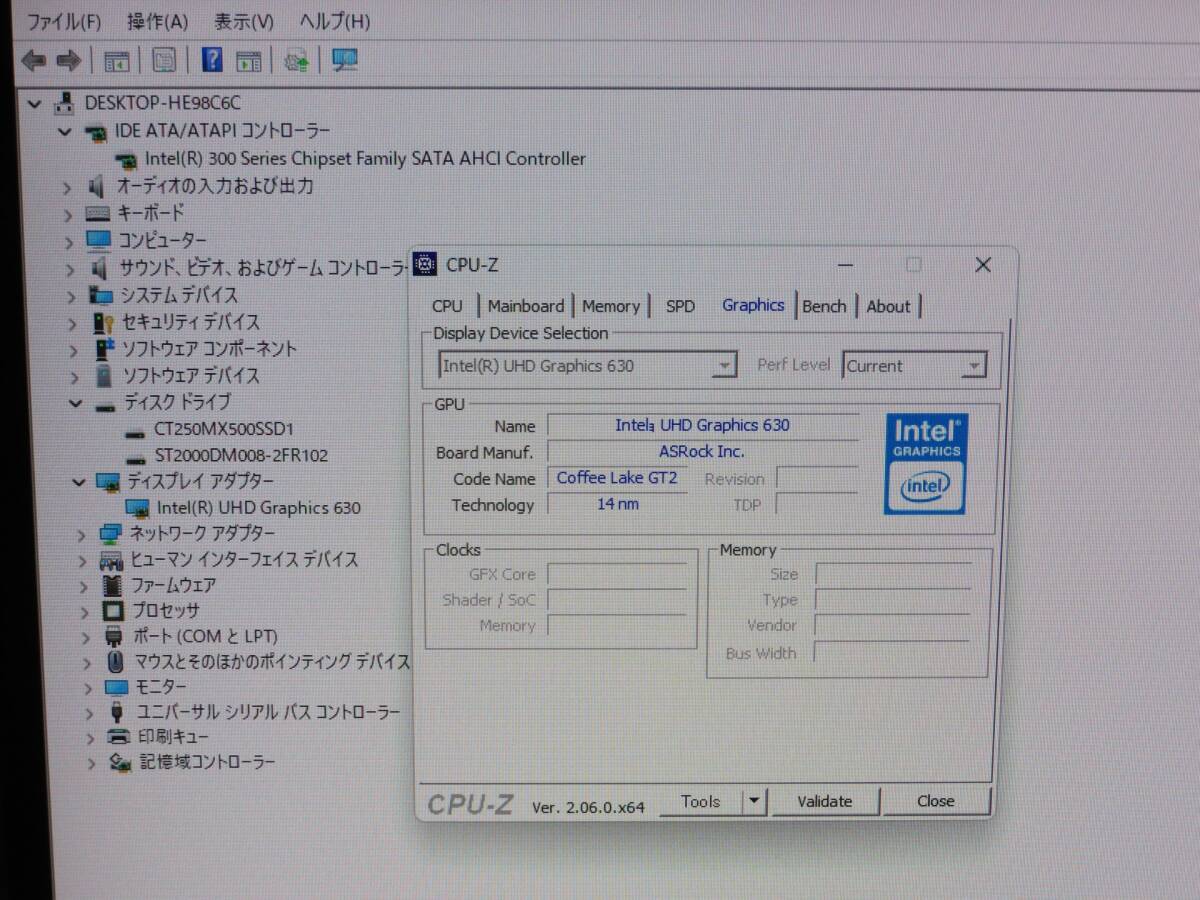Image resolution: width=1200 pixels, height=900 pixels.
Task: Collapse the ディスク ドライブ node
Action: (x=76, y=403)
